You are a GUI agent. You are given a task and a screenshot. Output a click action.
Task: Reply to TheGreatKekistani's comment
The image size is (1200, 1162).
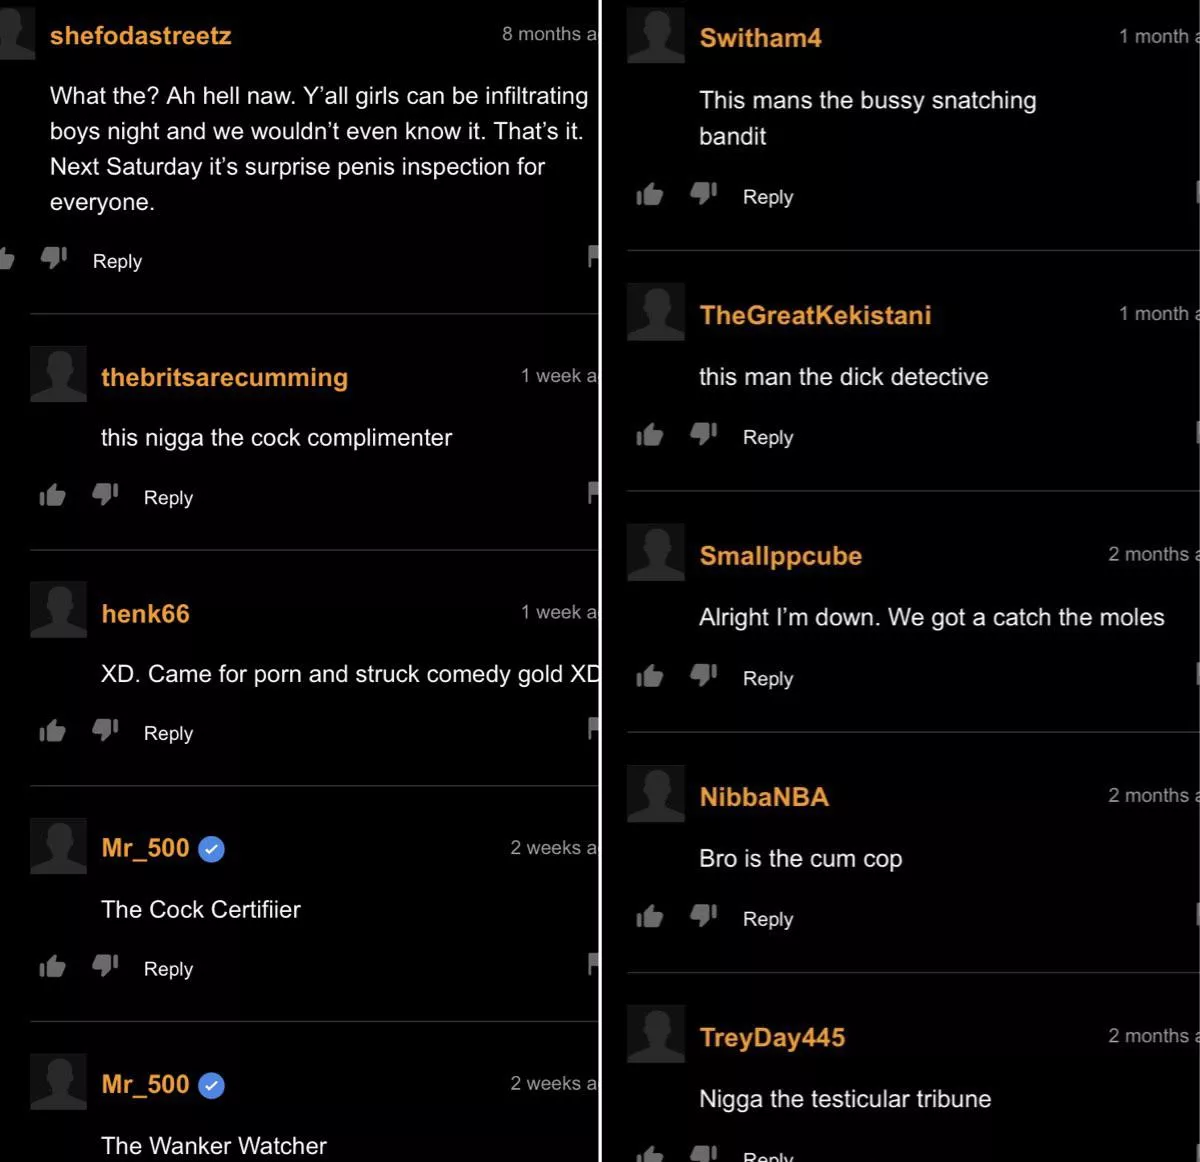tap(767, 437)
